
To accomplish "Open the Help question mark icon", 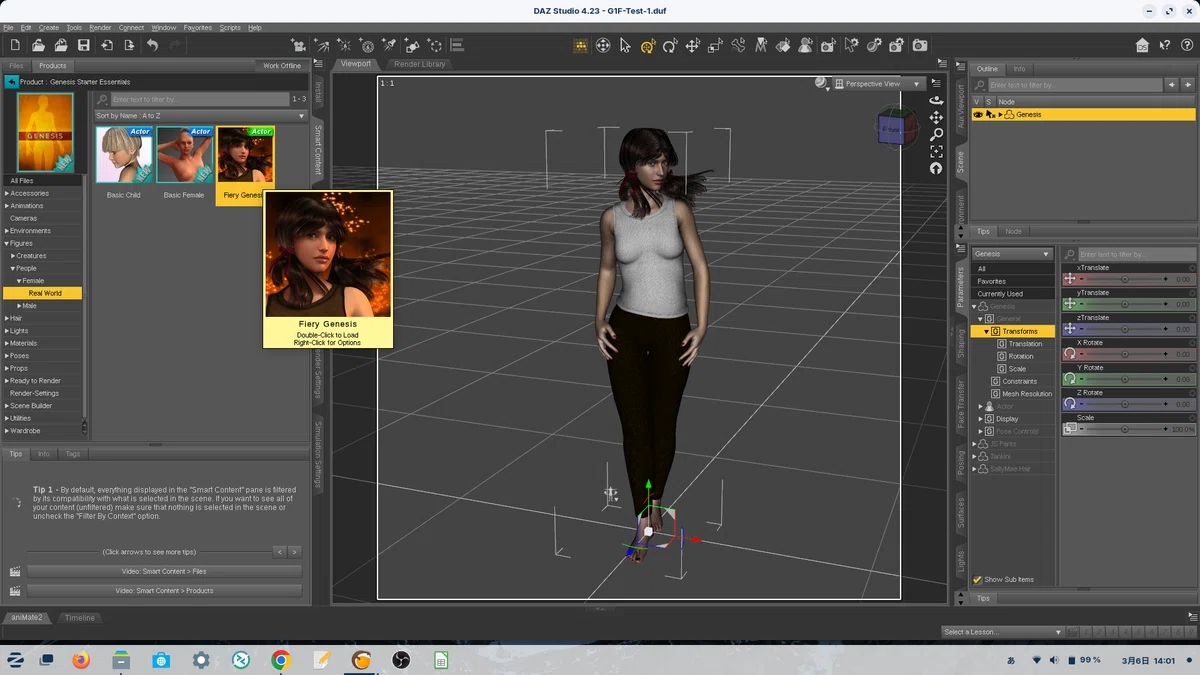I will [x=1185, y=45].
